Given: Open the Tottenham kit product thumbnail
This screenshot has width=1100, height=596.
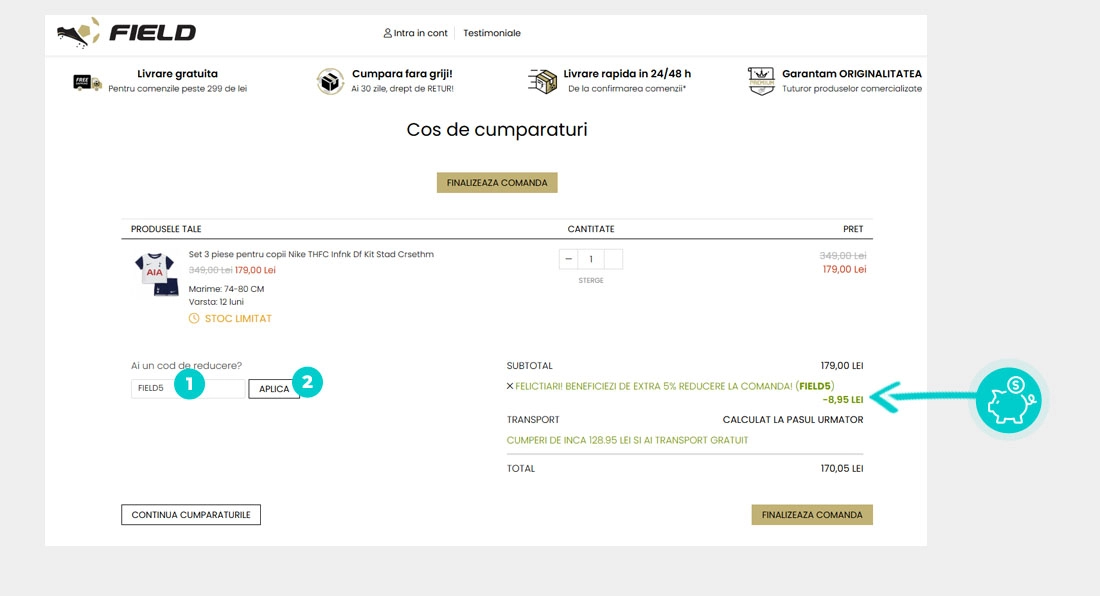Looking at the screenshot, I should pyautogui.click(x=156, y=274).
